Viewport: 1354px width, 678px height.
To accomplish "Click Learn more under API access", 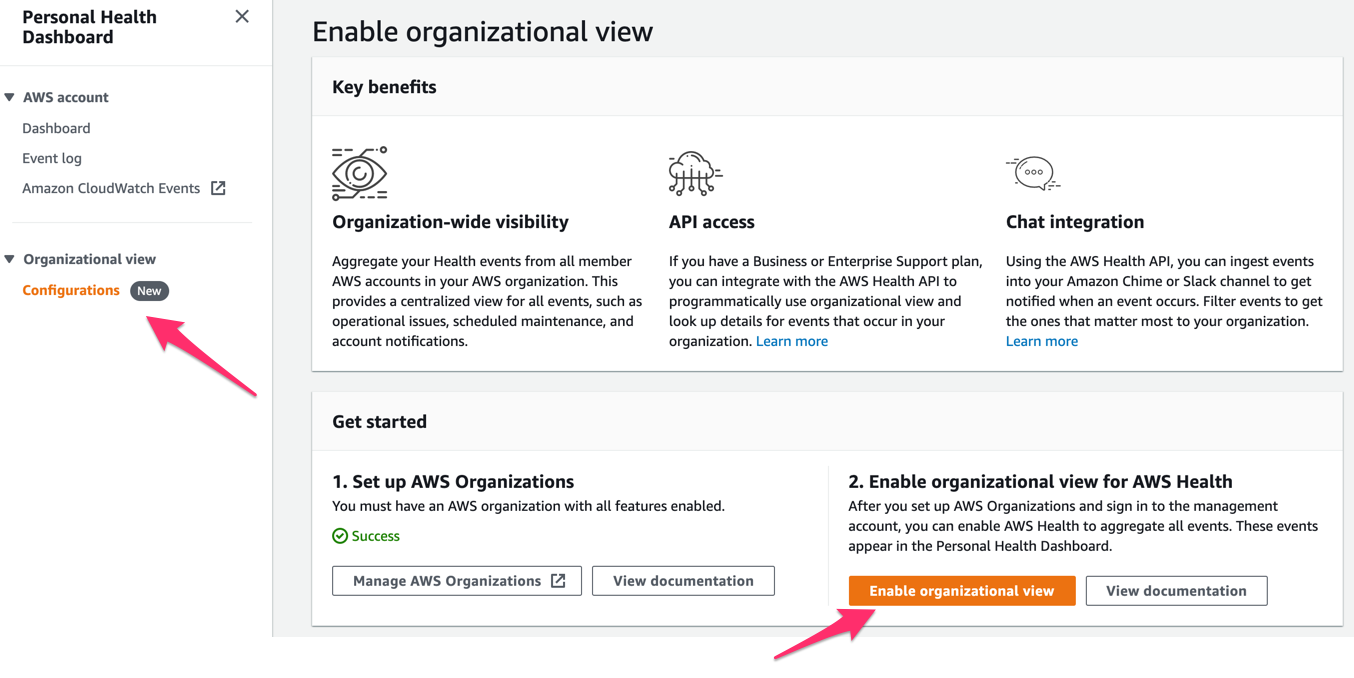I will 791,340.
